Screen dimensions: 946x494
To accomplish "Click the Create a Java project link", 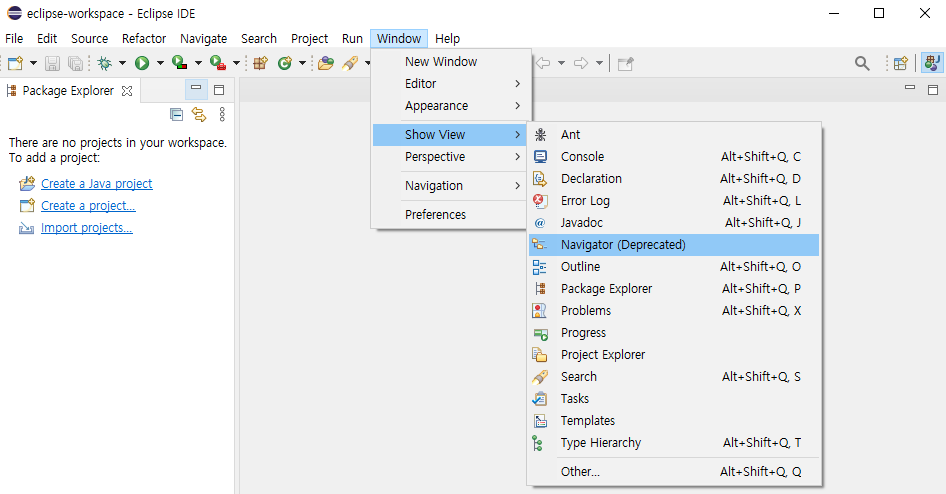I will click(97, 183).
